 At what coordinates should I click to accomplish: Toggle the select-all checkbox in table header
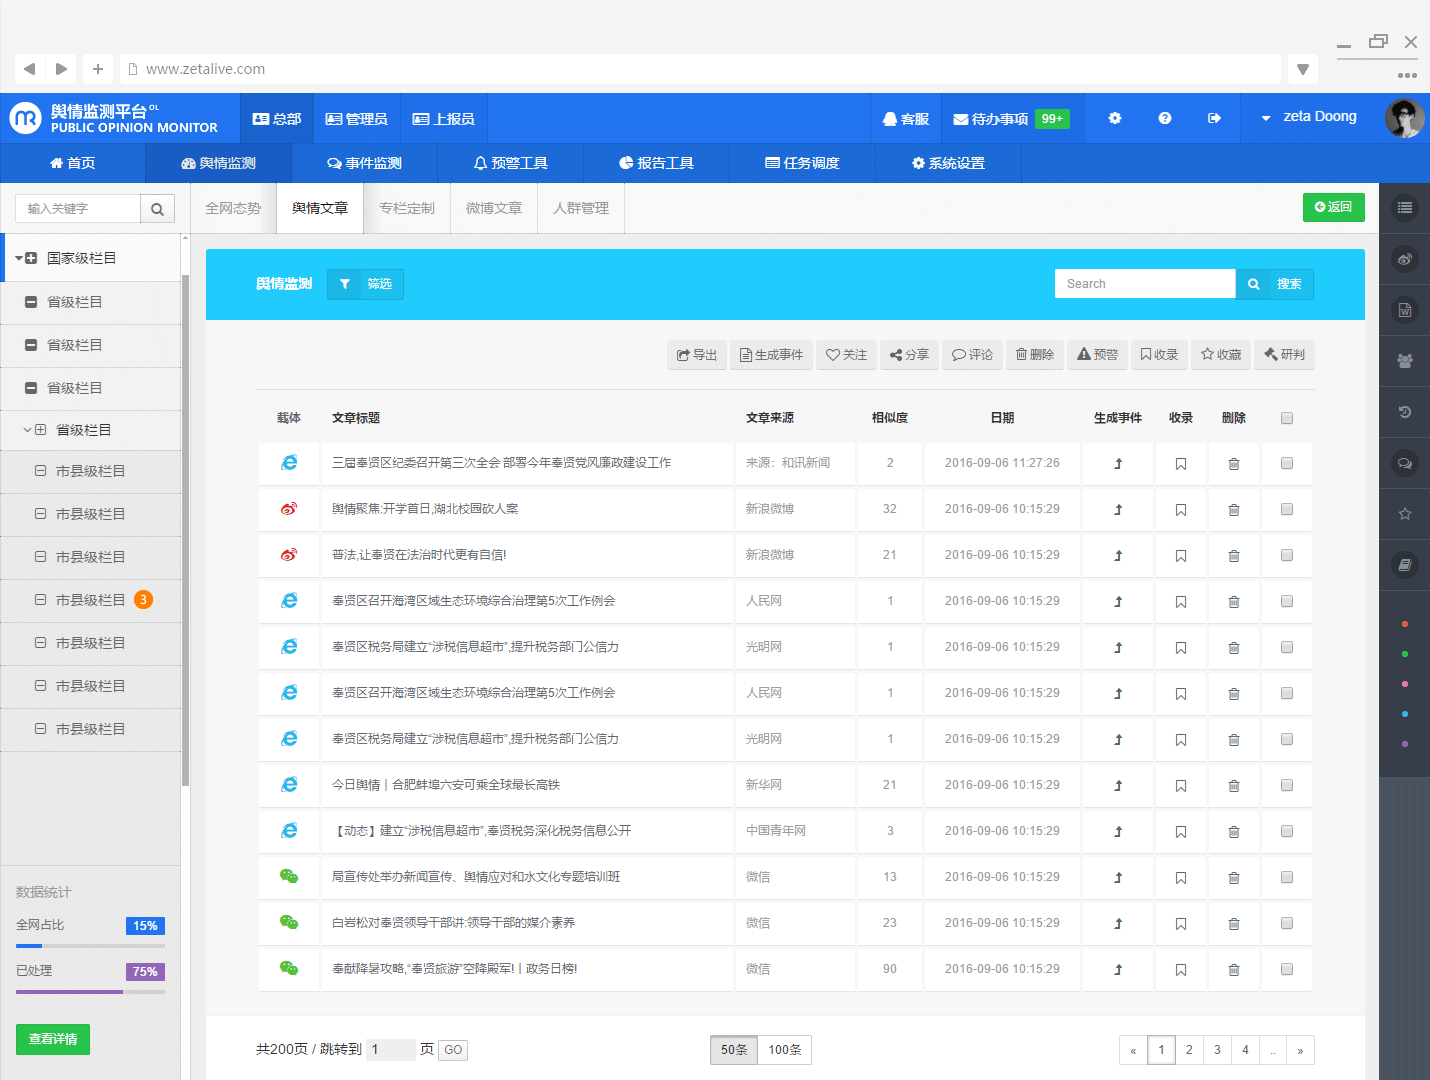(1286, 418)
